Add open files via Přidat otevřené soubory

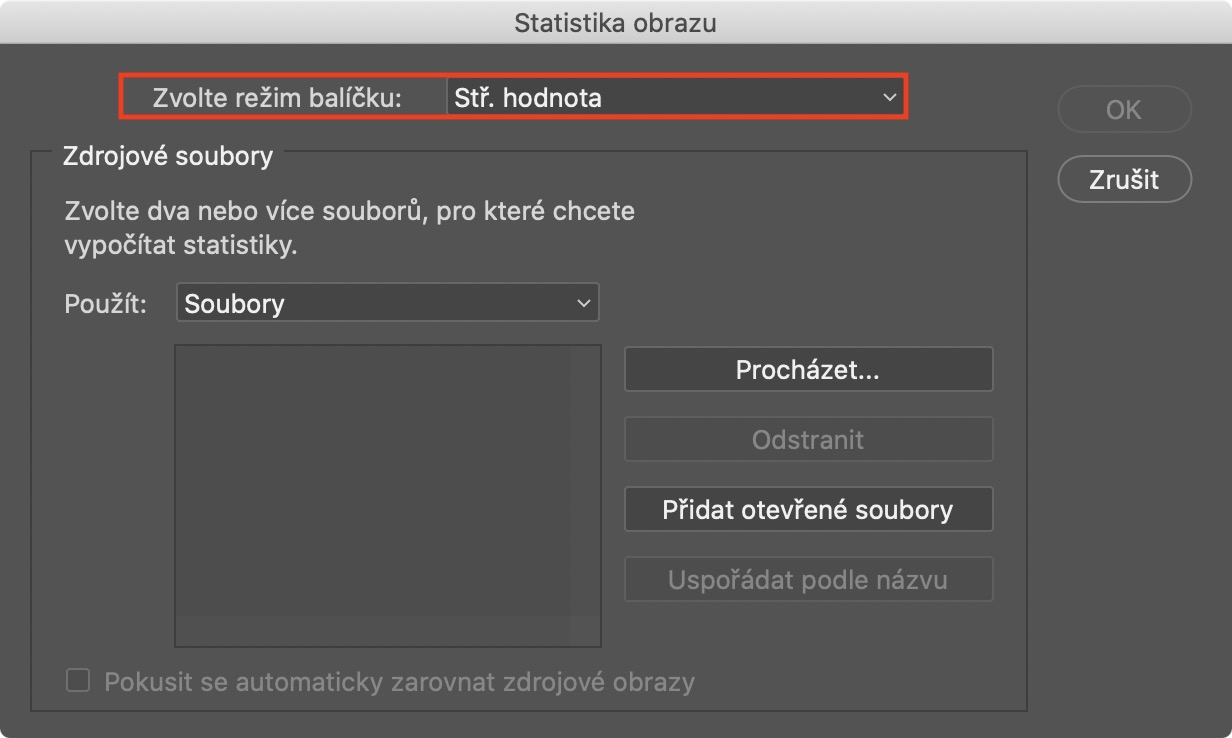808,510
